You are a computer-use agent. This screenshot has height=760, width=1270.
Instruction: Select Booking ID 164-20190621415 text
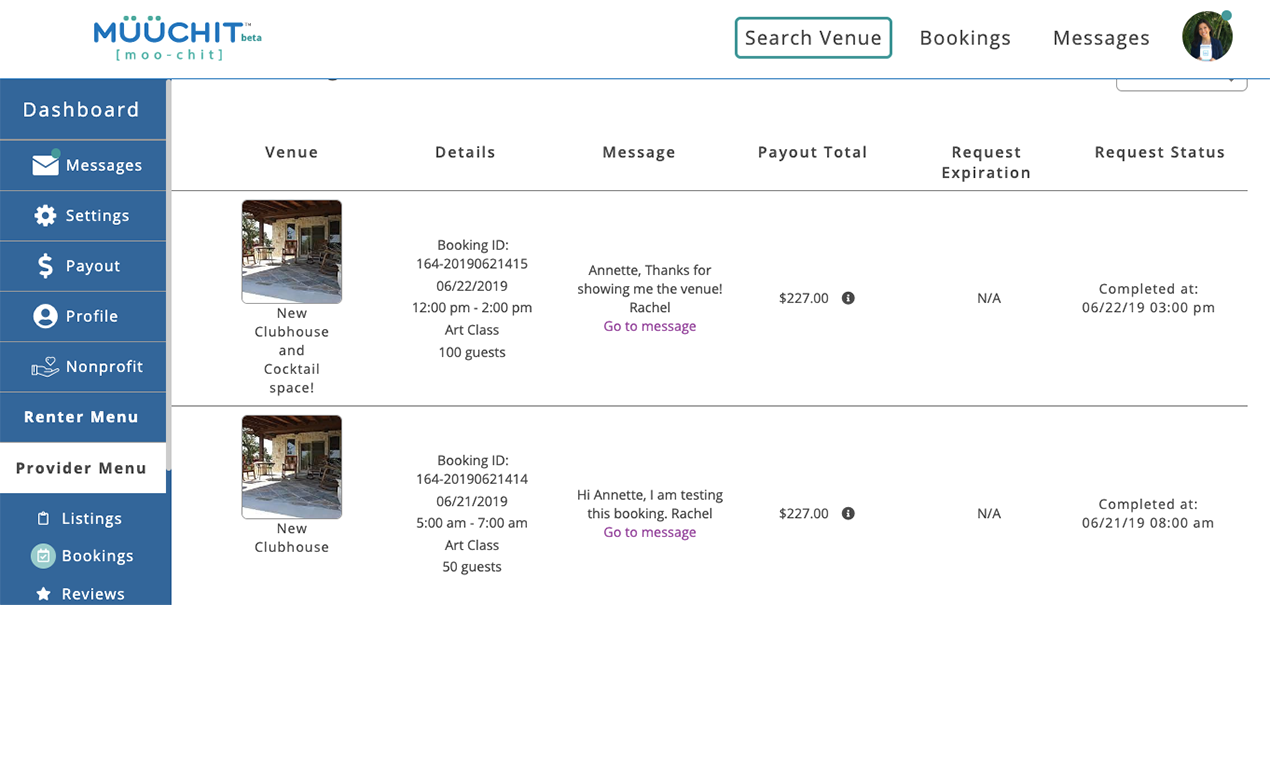(472, 254)
